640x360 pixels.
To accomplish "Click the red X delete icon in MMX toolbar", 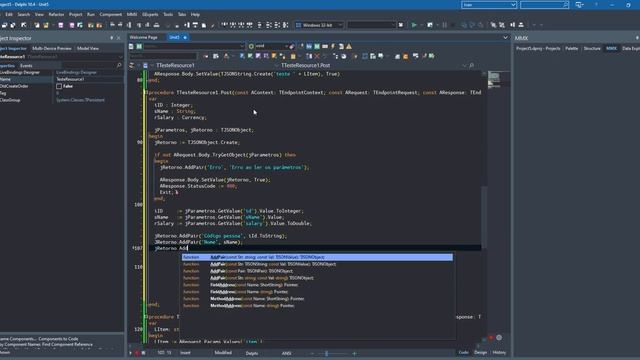I will click(317, 56).
